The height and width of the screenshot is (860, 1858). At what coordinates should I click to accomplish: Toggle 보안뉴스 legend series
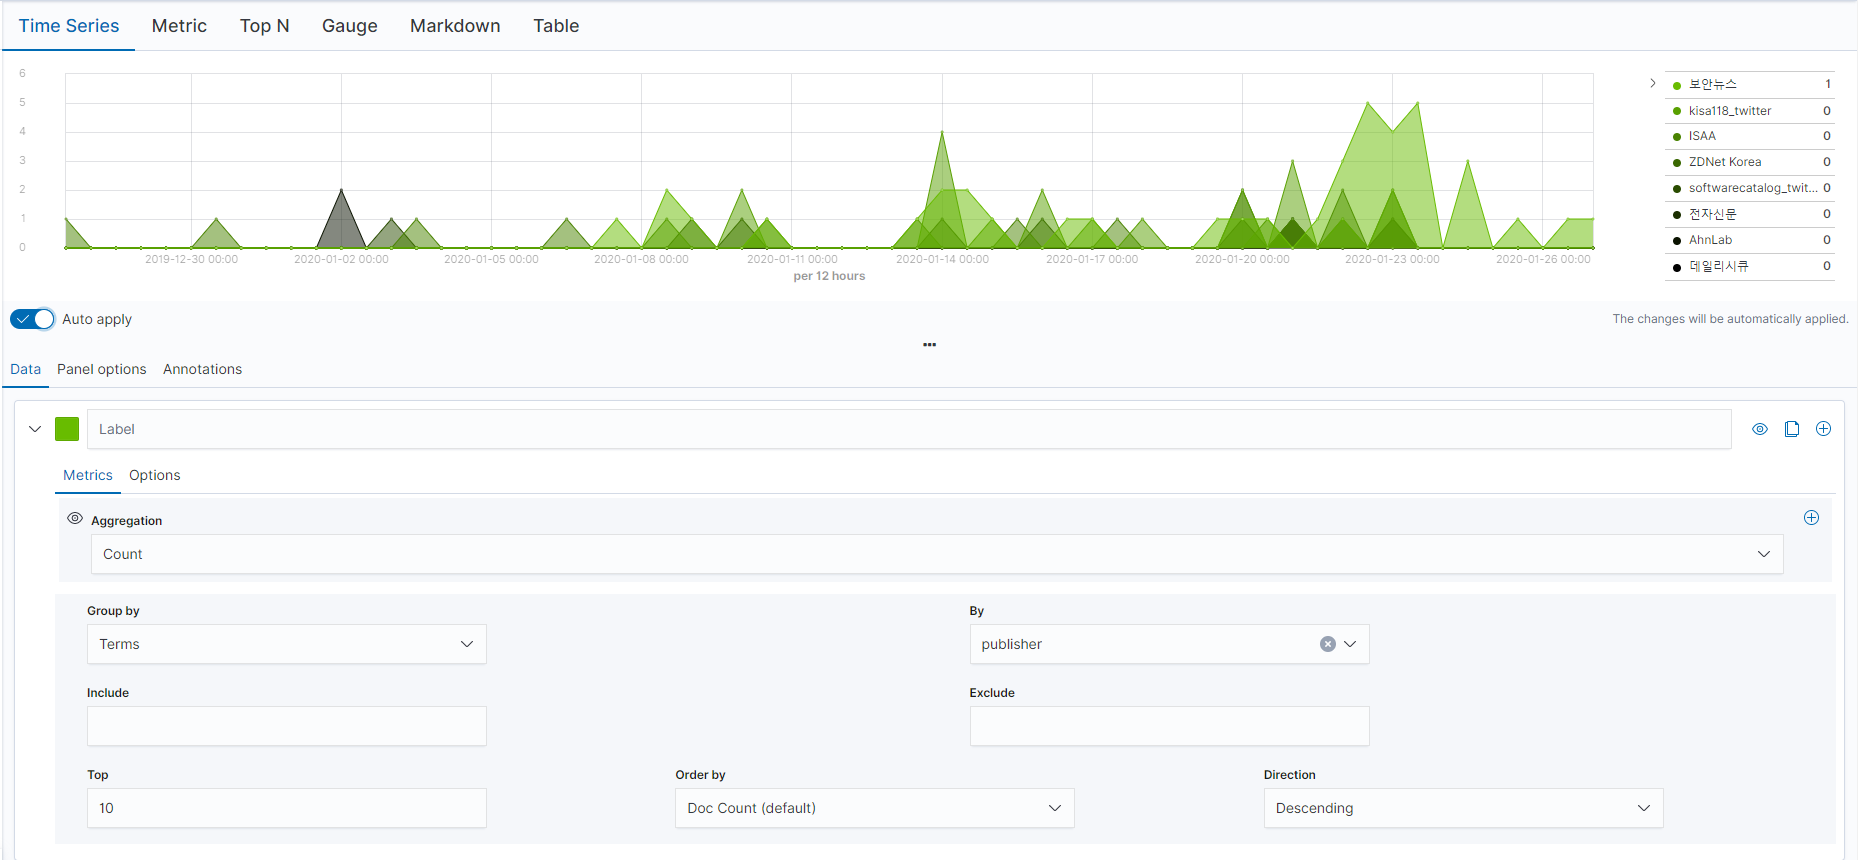[x=1752, y=85]
